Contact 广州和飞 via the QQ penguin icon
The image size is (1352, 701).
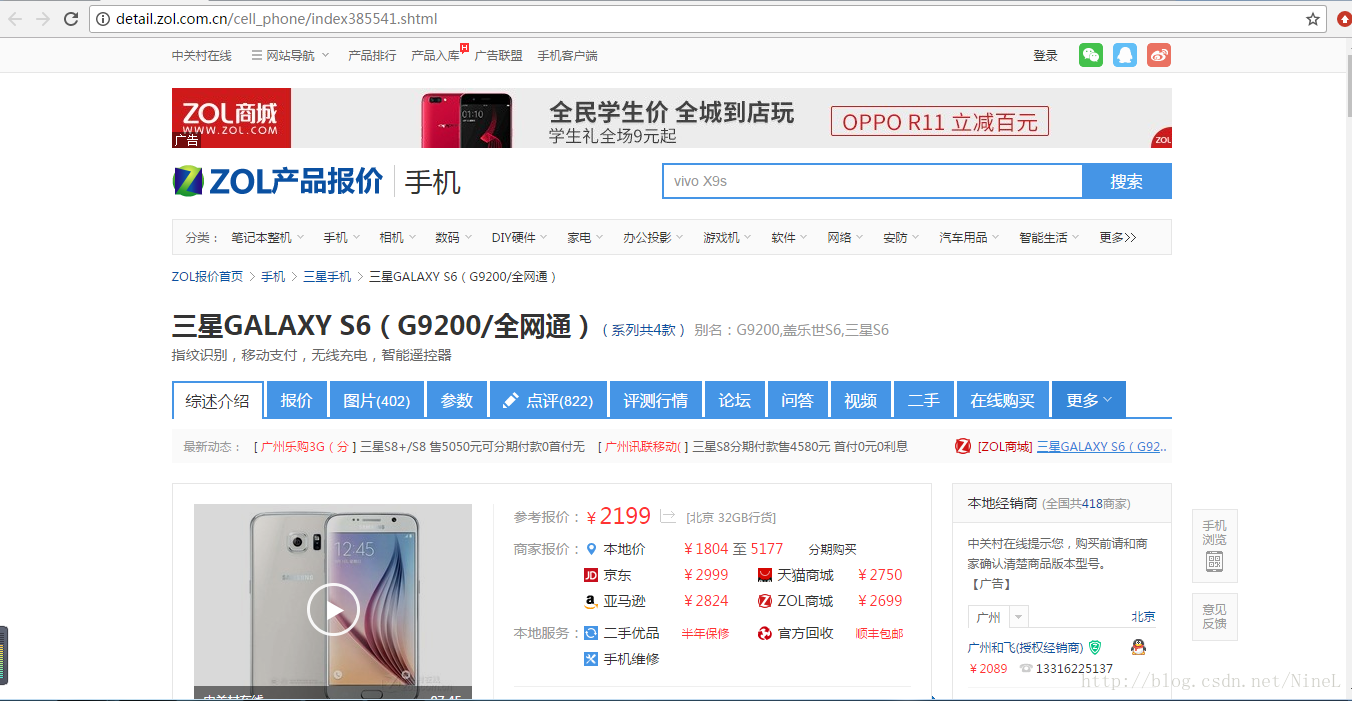pos(1138,647)
